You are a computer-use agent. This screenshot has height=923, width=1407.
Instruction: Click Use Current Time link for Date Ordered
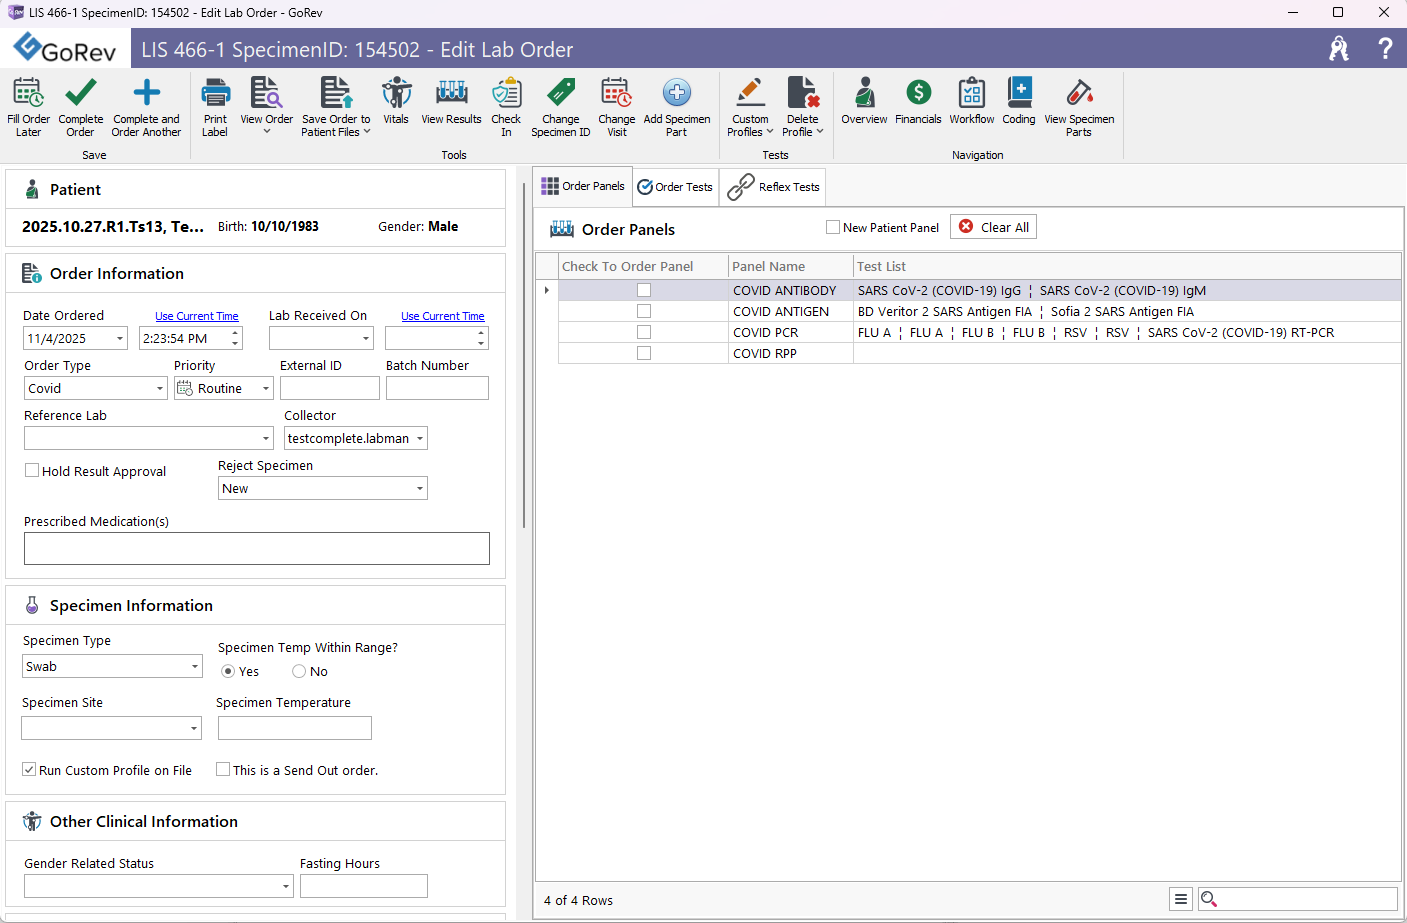(197, 316)
